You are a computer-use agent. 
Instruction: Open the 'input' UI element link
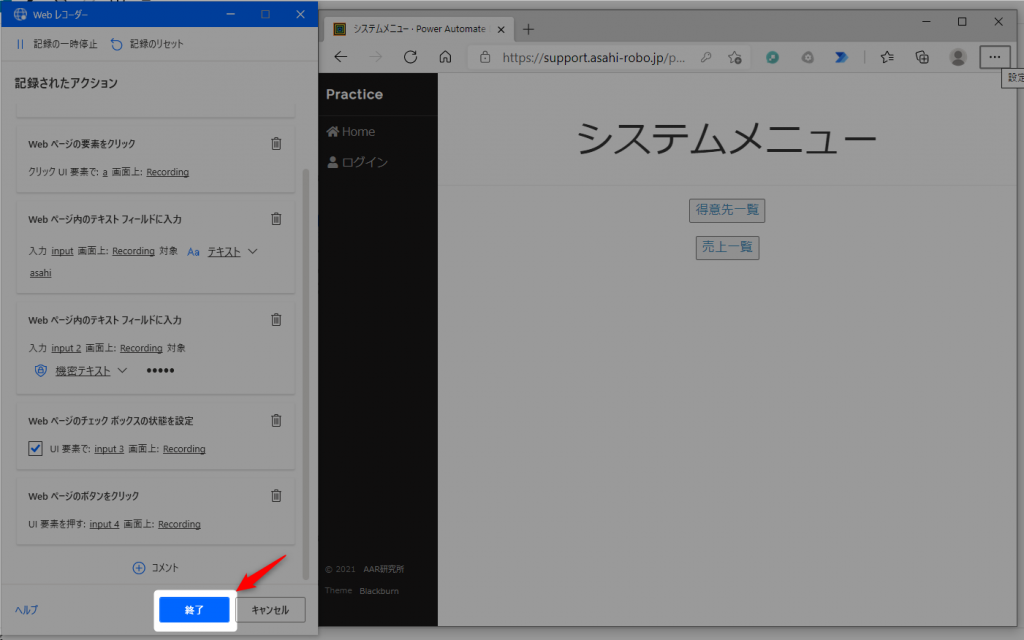click(62, 251)
